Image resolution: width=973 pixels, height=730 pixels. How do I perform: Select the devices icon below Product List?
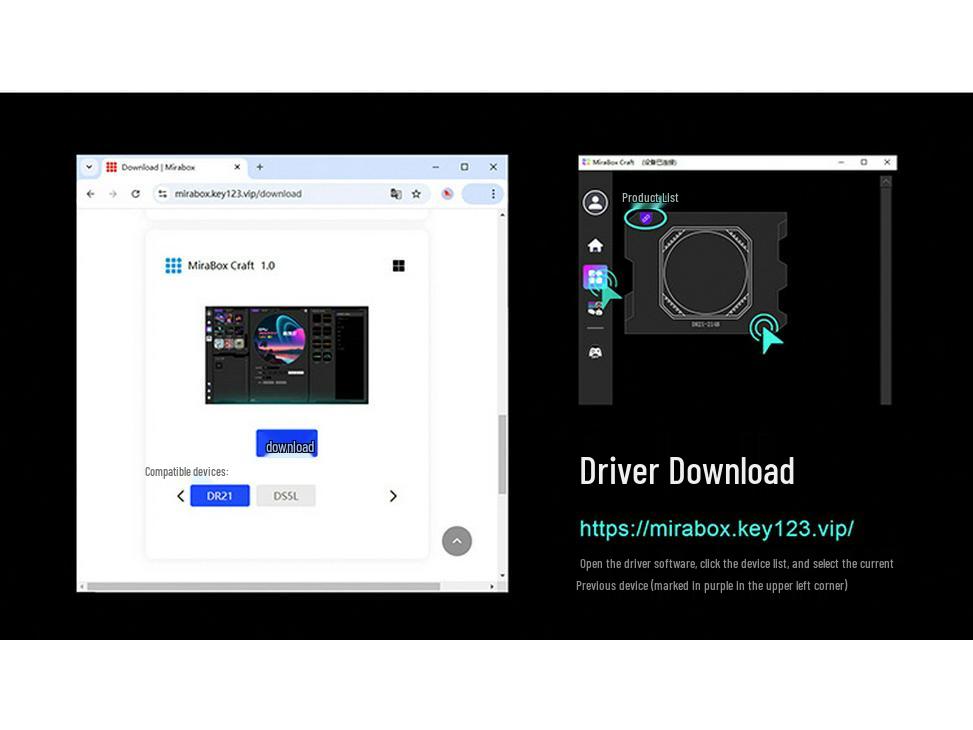tap(596, 307)
